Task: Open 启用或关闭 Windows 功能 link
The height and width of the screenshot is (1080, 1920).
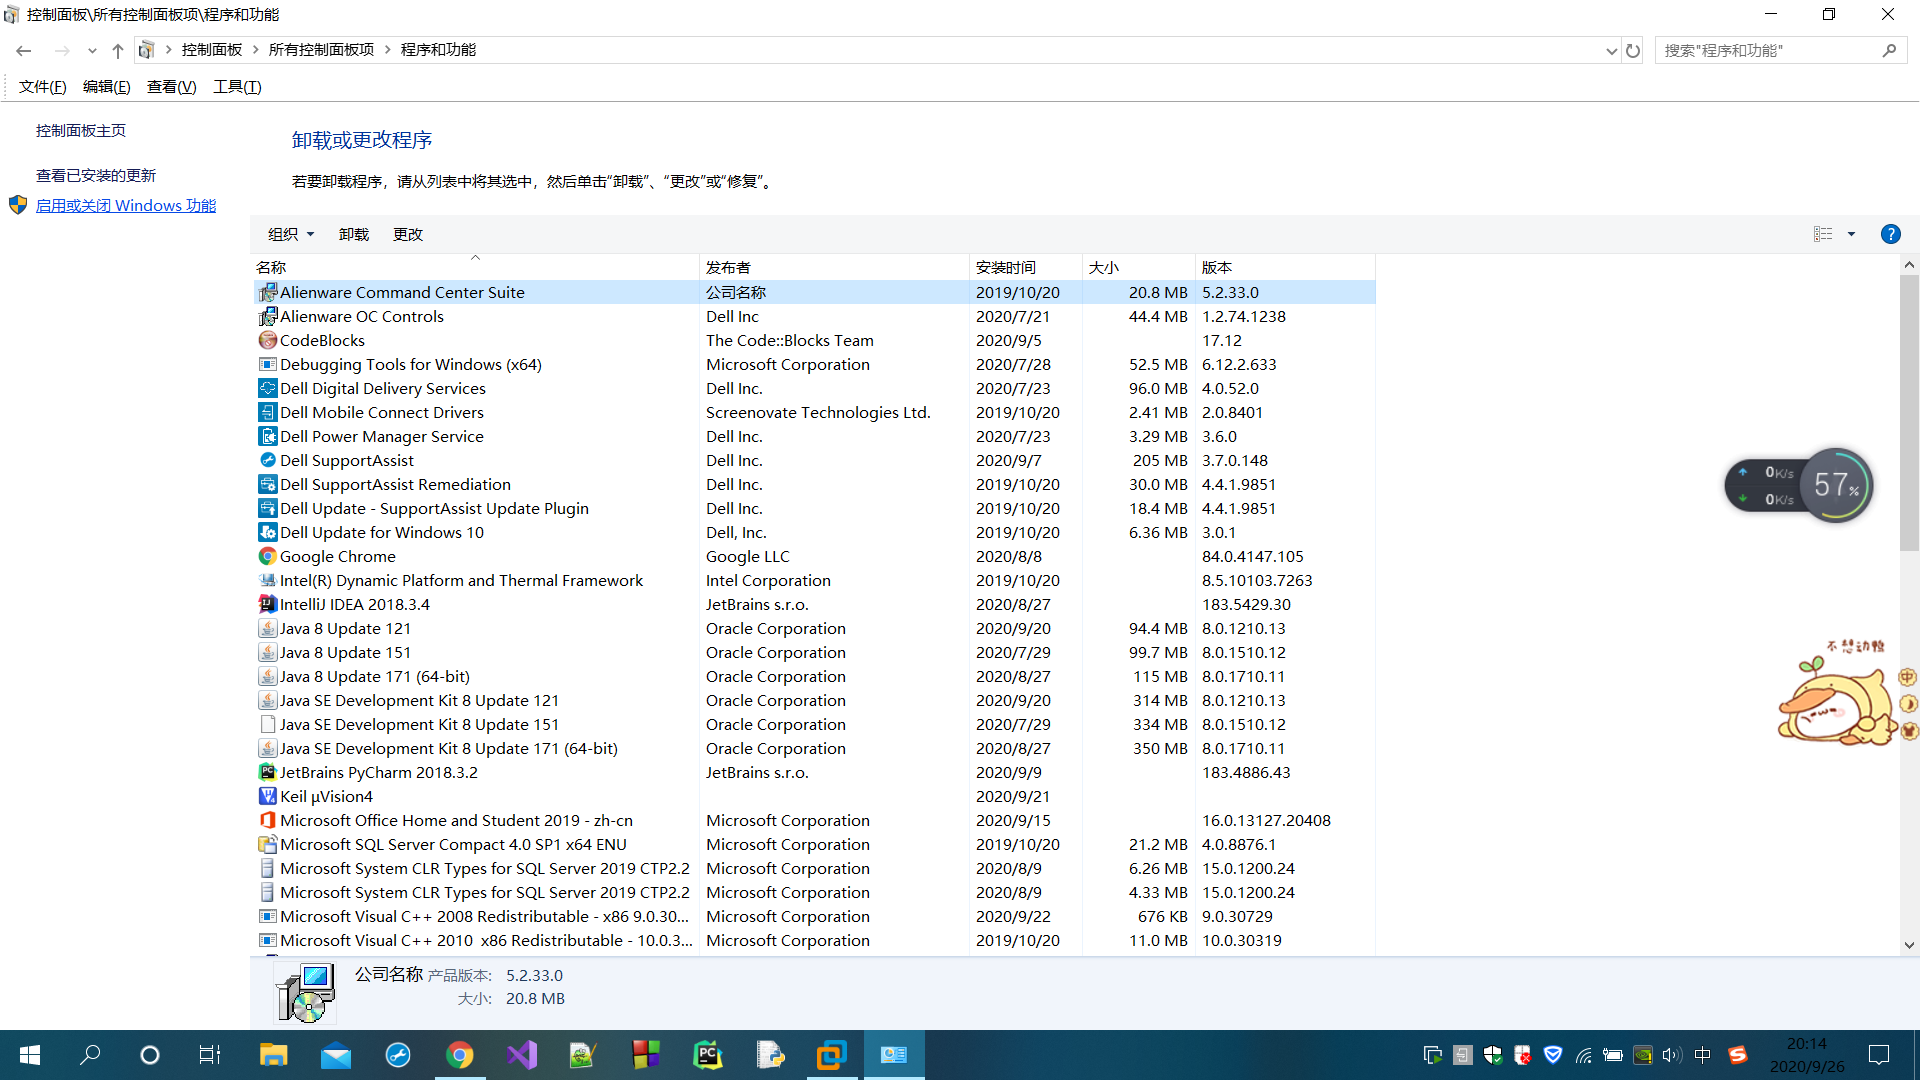Action: (x=126, y=205)
